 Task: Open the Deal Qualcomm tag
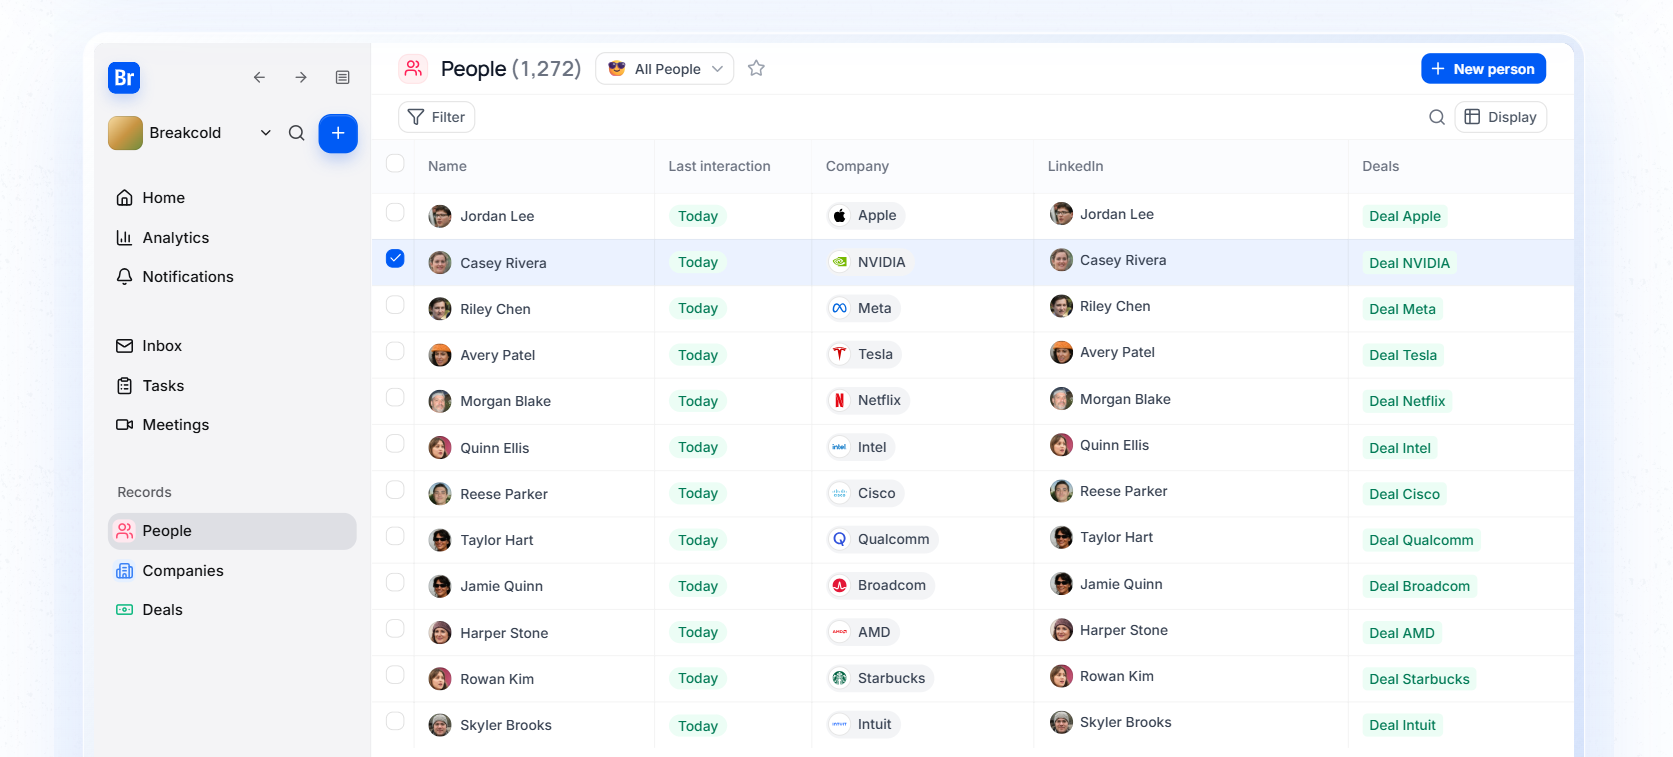[1421, 540]
